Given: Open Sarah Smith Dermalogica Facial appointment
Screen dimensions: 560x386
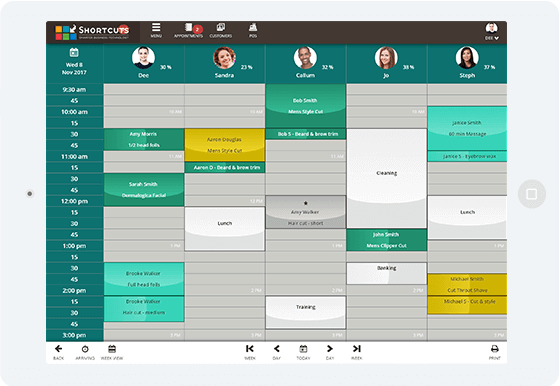Looking at the screenshot, I should pos(144,190).
